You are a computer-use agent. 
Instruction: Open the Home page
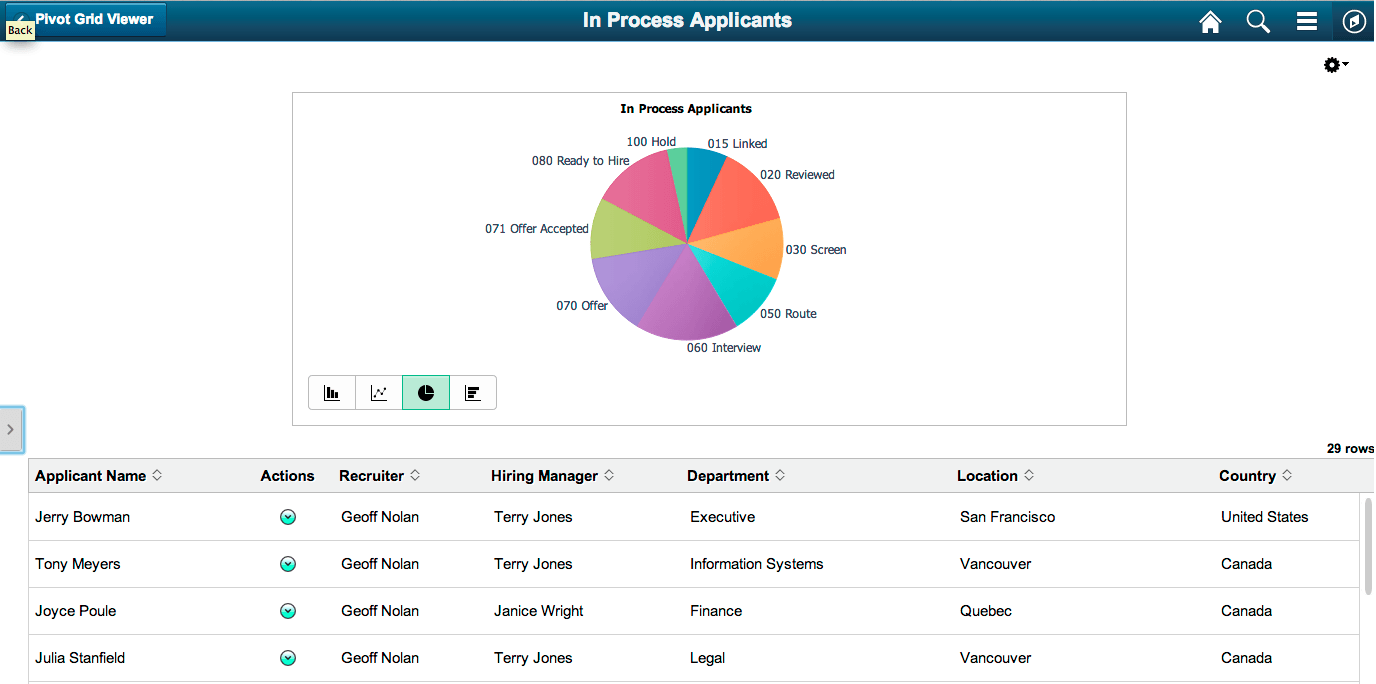coord(1210,20)
